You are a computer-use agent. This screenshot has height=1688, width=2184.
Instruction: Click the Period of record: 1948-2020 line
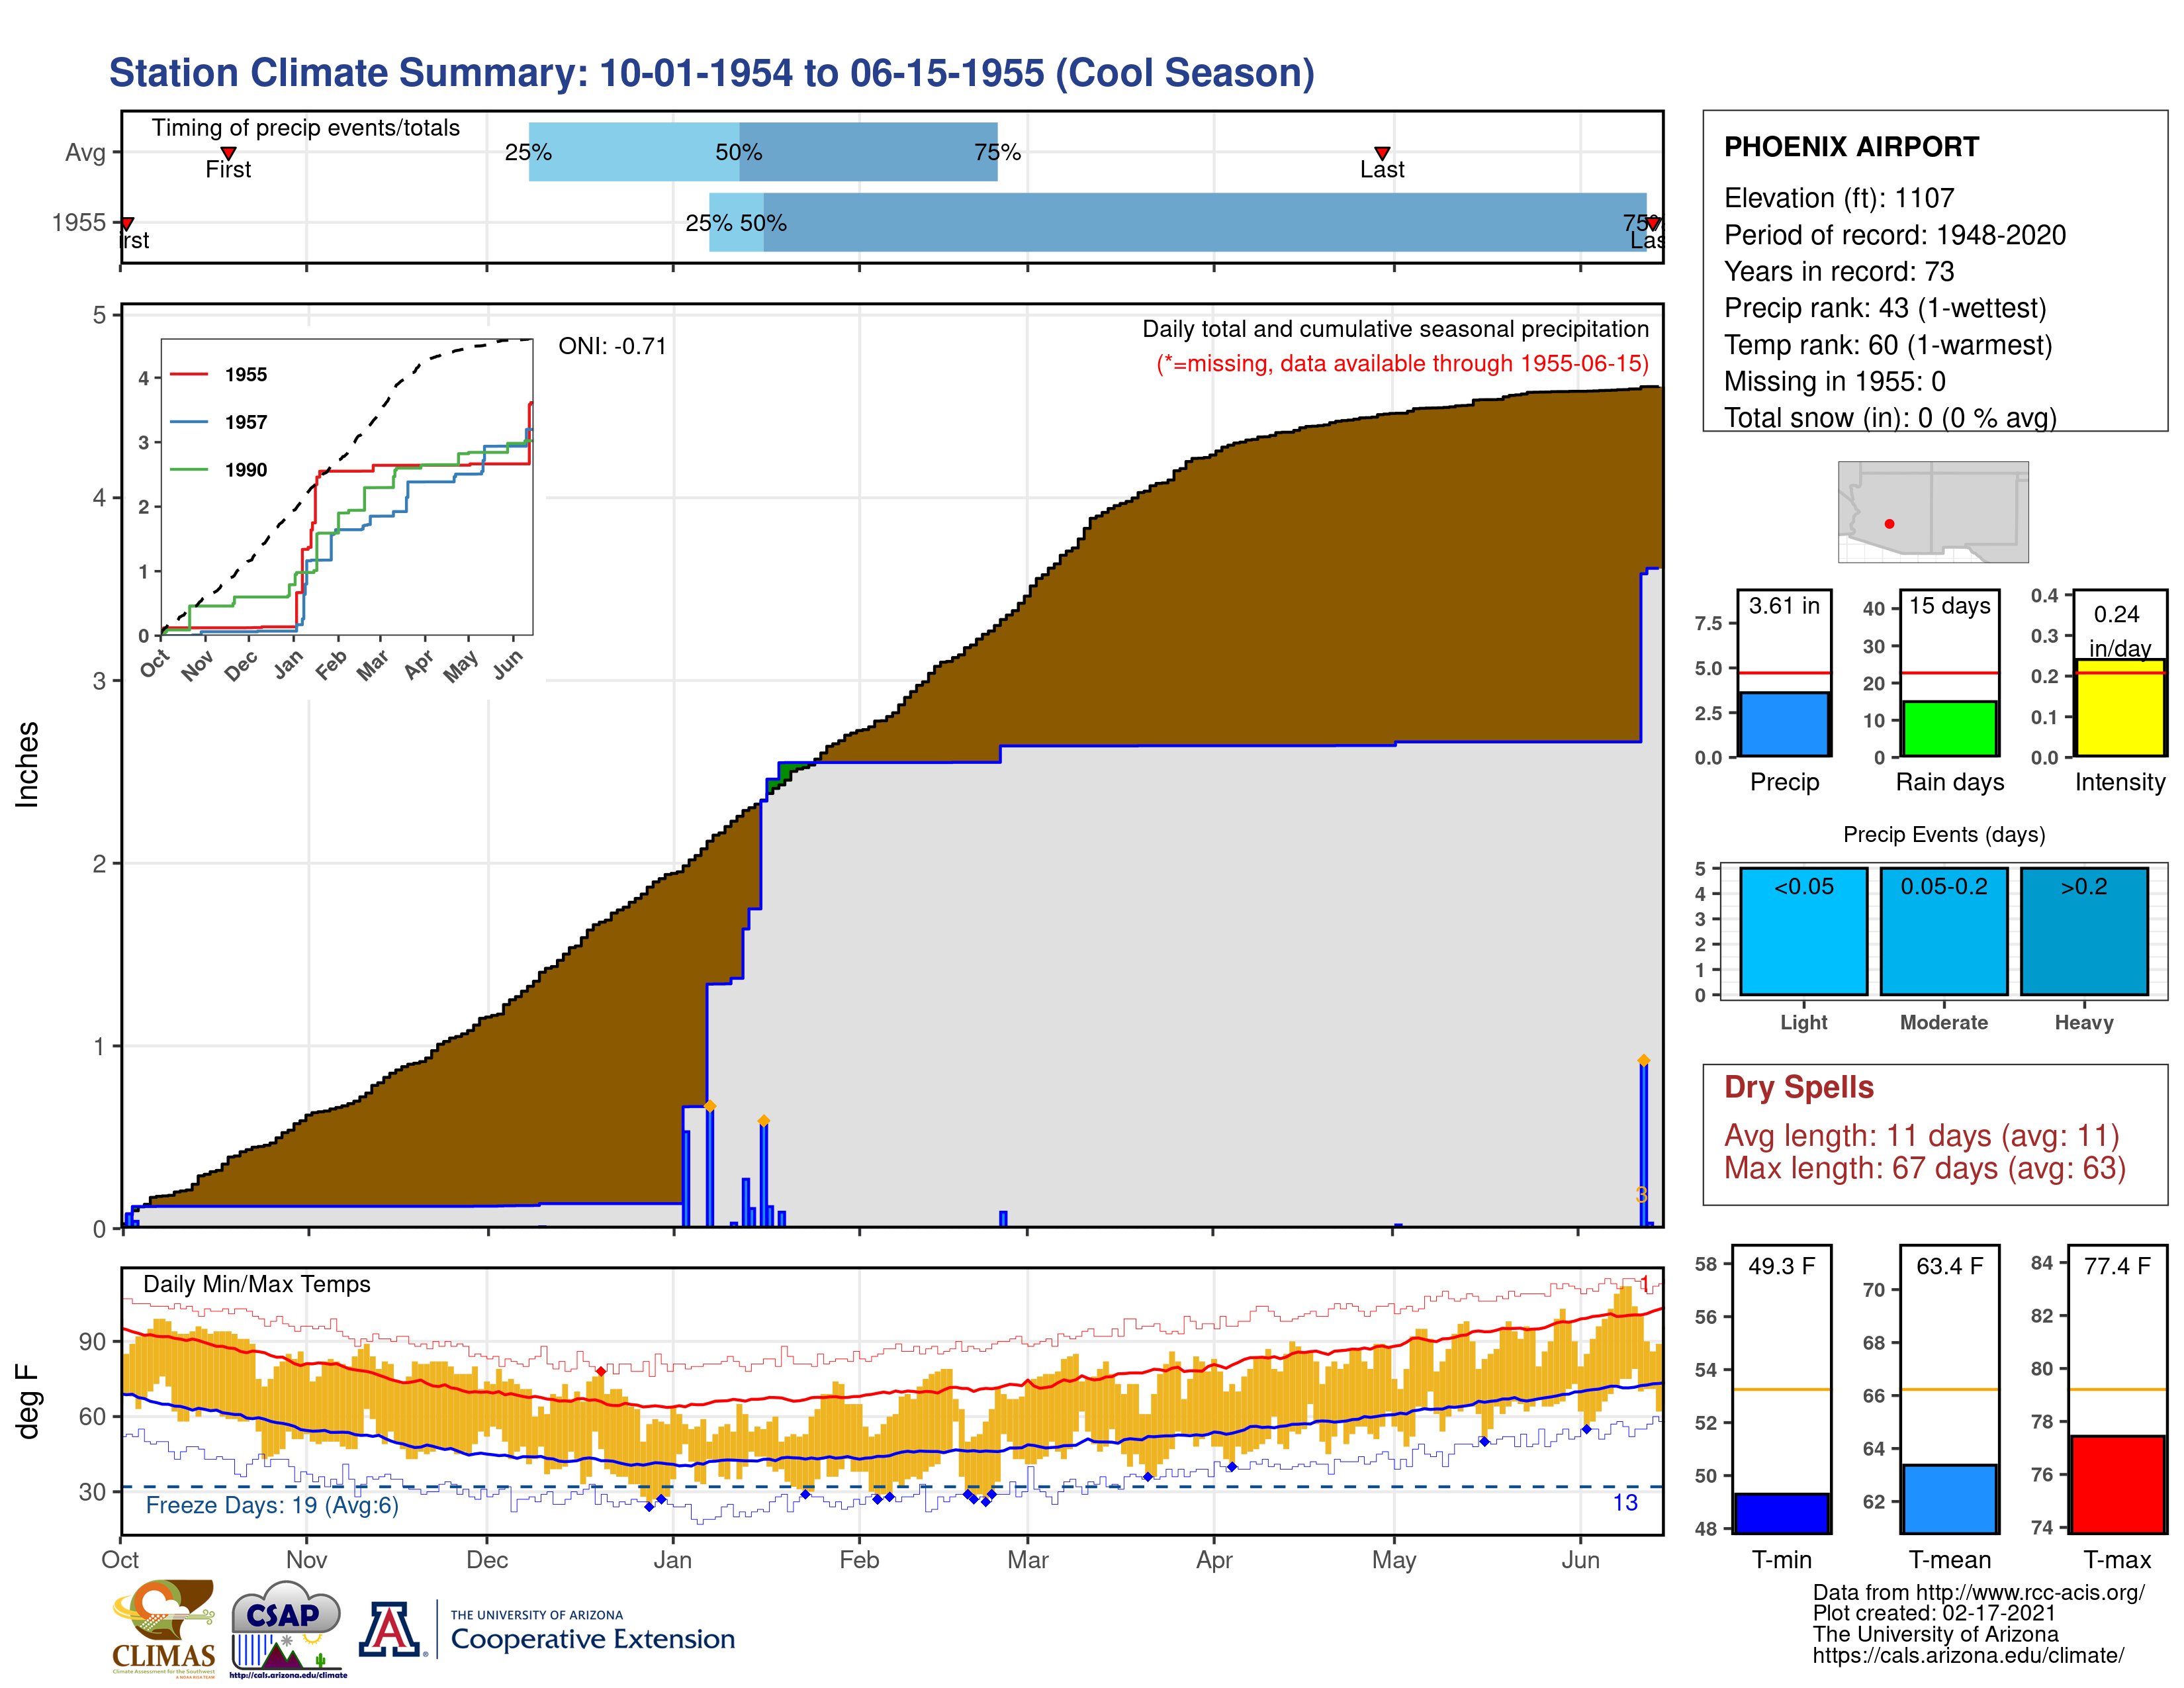(1895, 235)
